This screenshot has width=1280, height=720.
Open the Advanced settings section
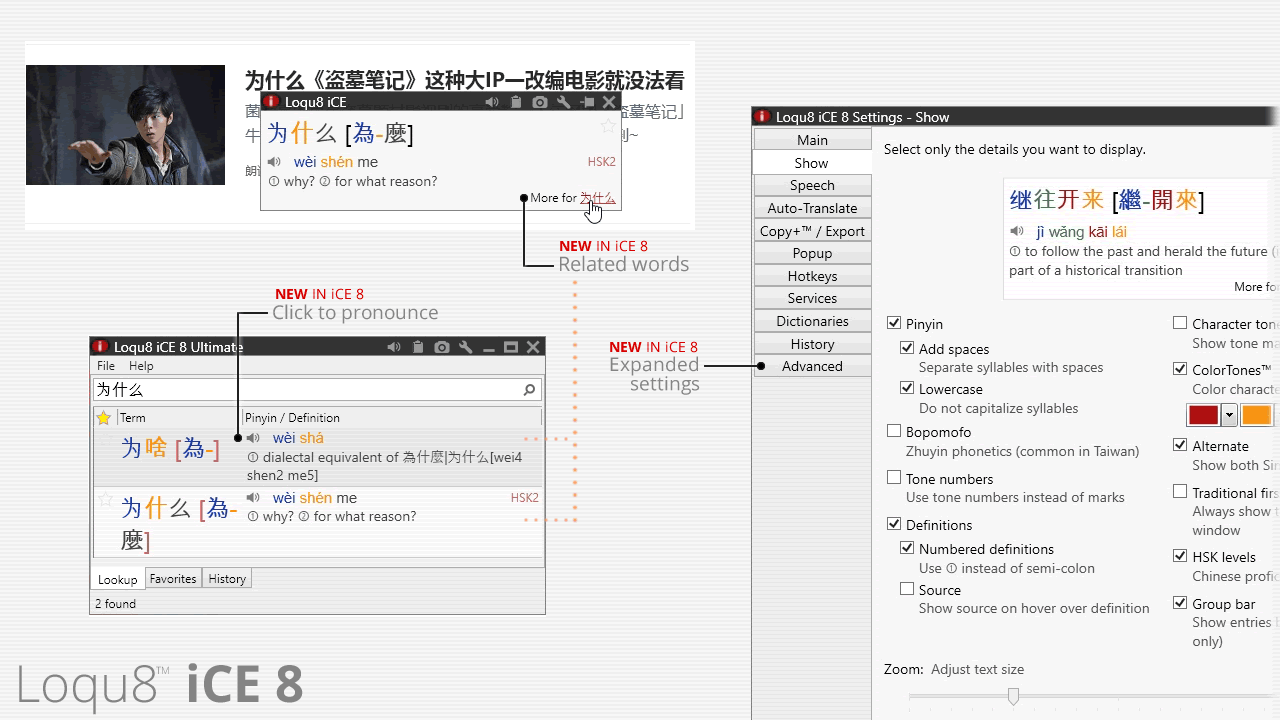click(x=812, y=366)
